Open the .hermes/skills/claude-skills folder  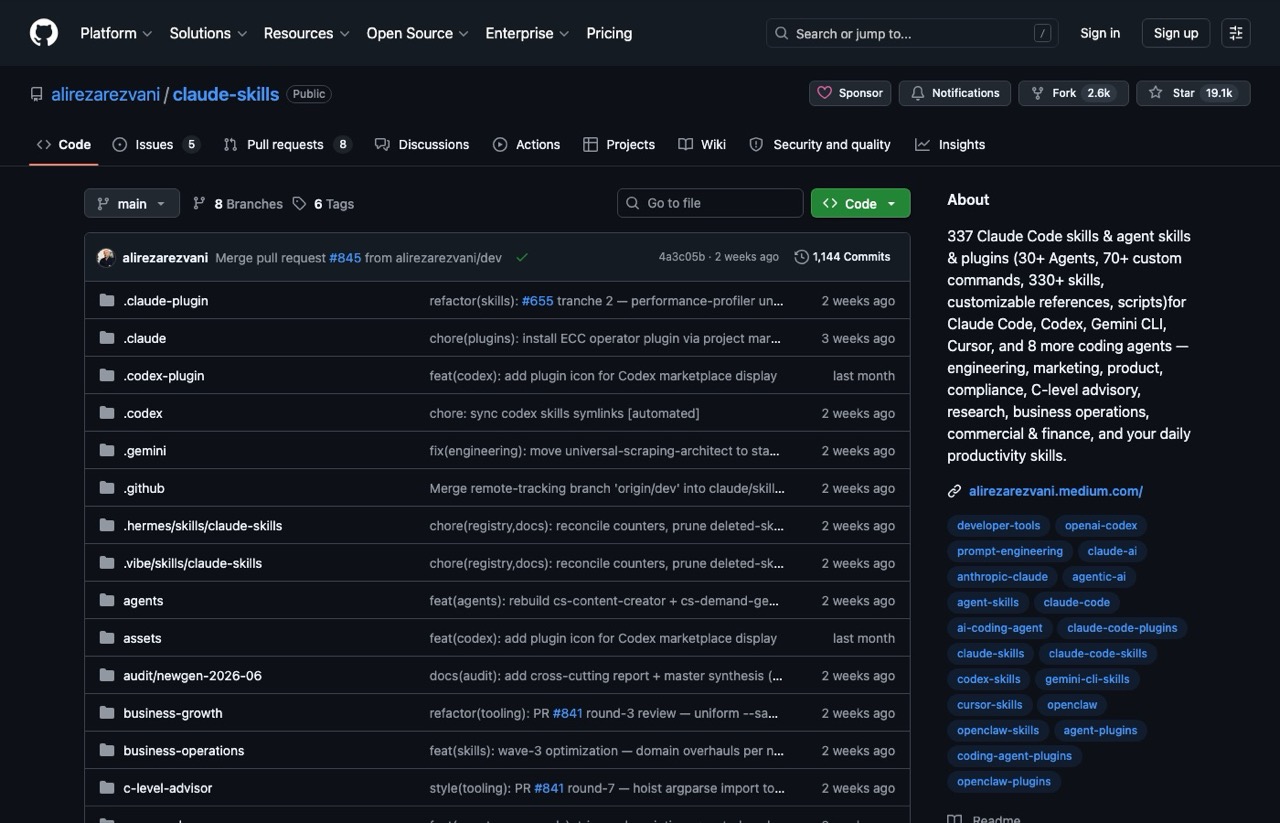pyautogui.click(x=203, y=525)
